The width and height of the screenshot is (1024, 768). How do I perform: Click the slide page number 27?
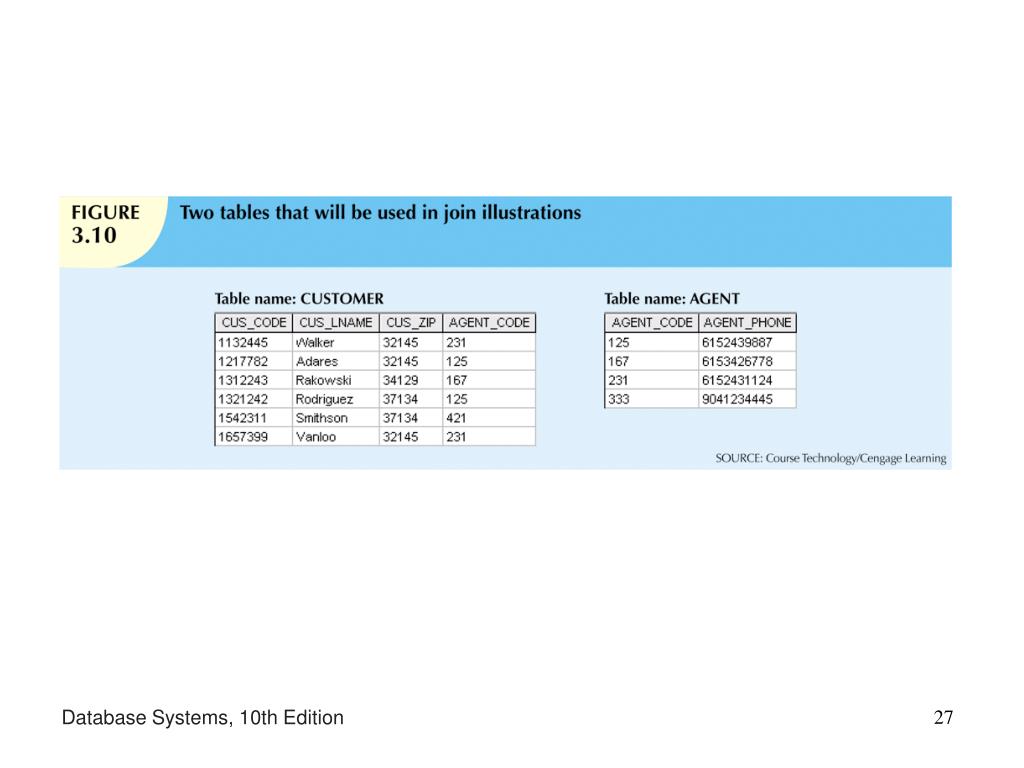(943, 718)
